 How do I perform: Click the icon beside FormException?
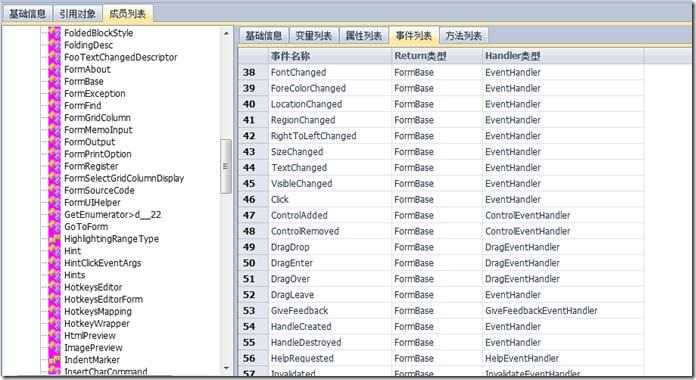(54, 94)
